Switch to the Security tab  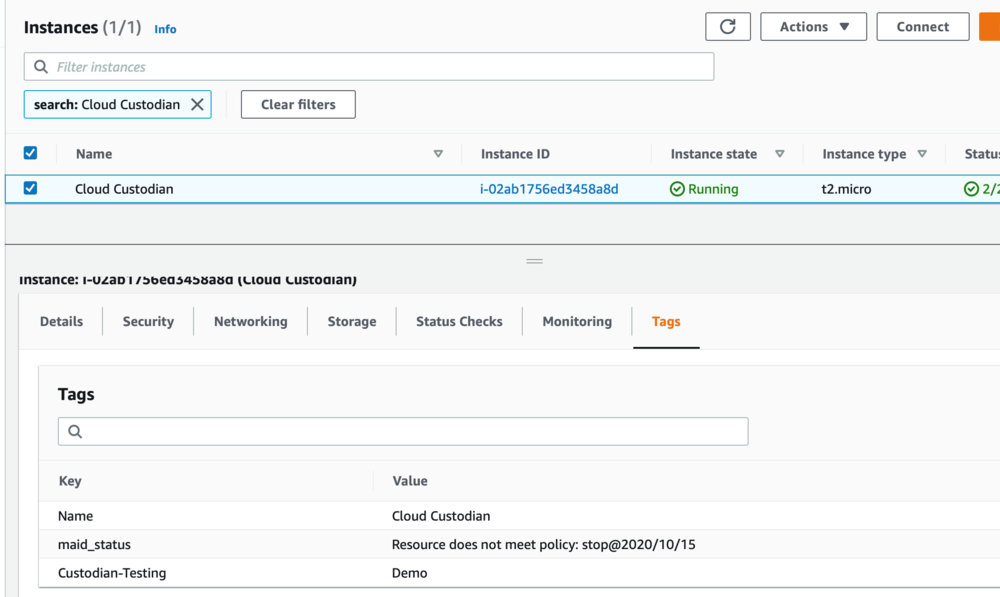coord(148,321)
